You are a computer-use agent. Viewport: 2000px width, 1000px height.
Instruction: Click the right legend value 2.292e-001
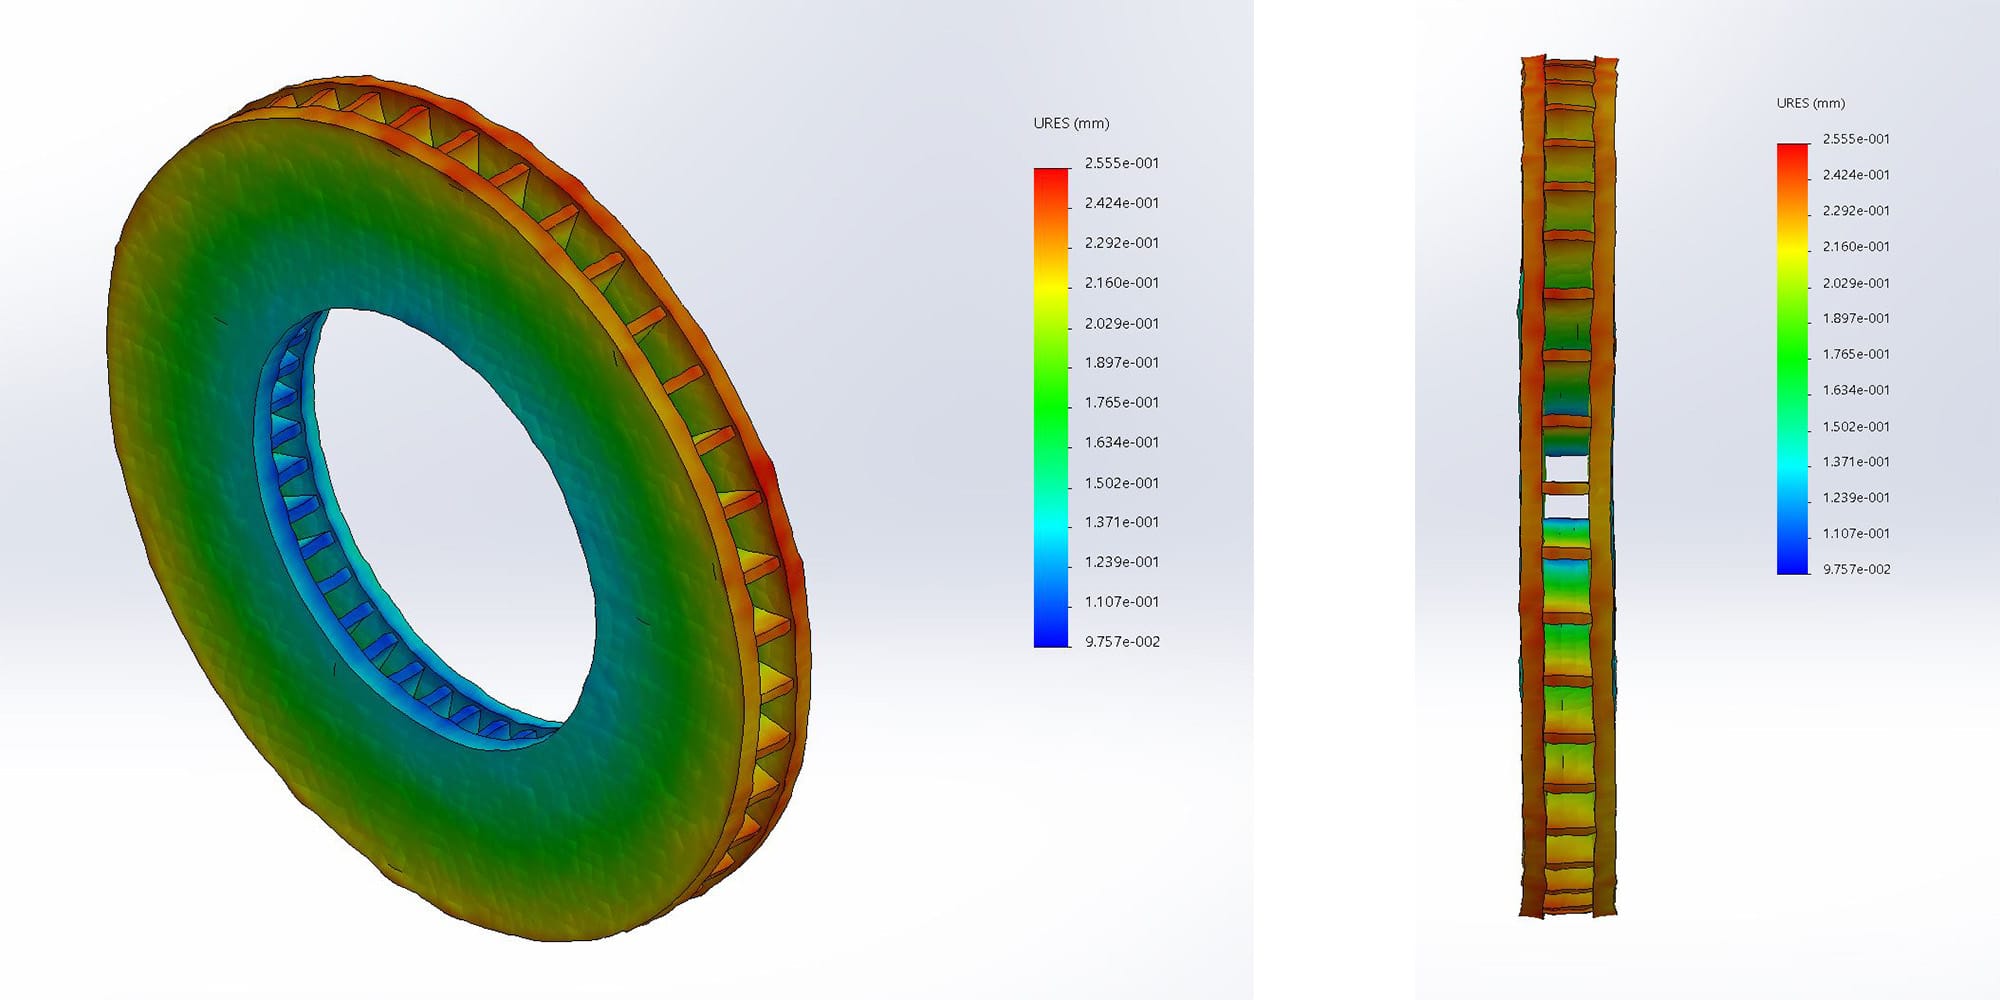pyautogui.click(x=1856, y=211)
